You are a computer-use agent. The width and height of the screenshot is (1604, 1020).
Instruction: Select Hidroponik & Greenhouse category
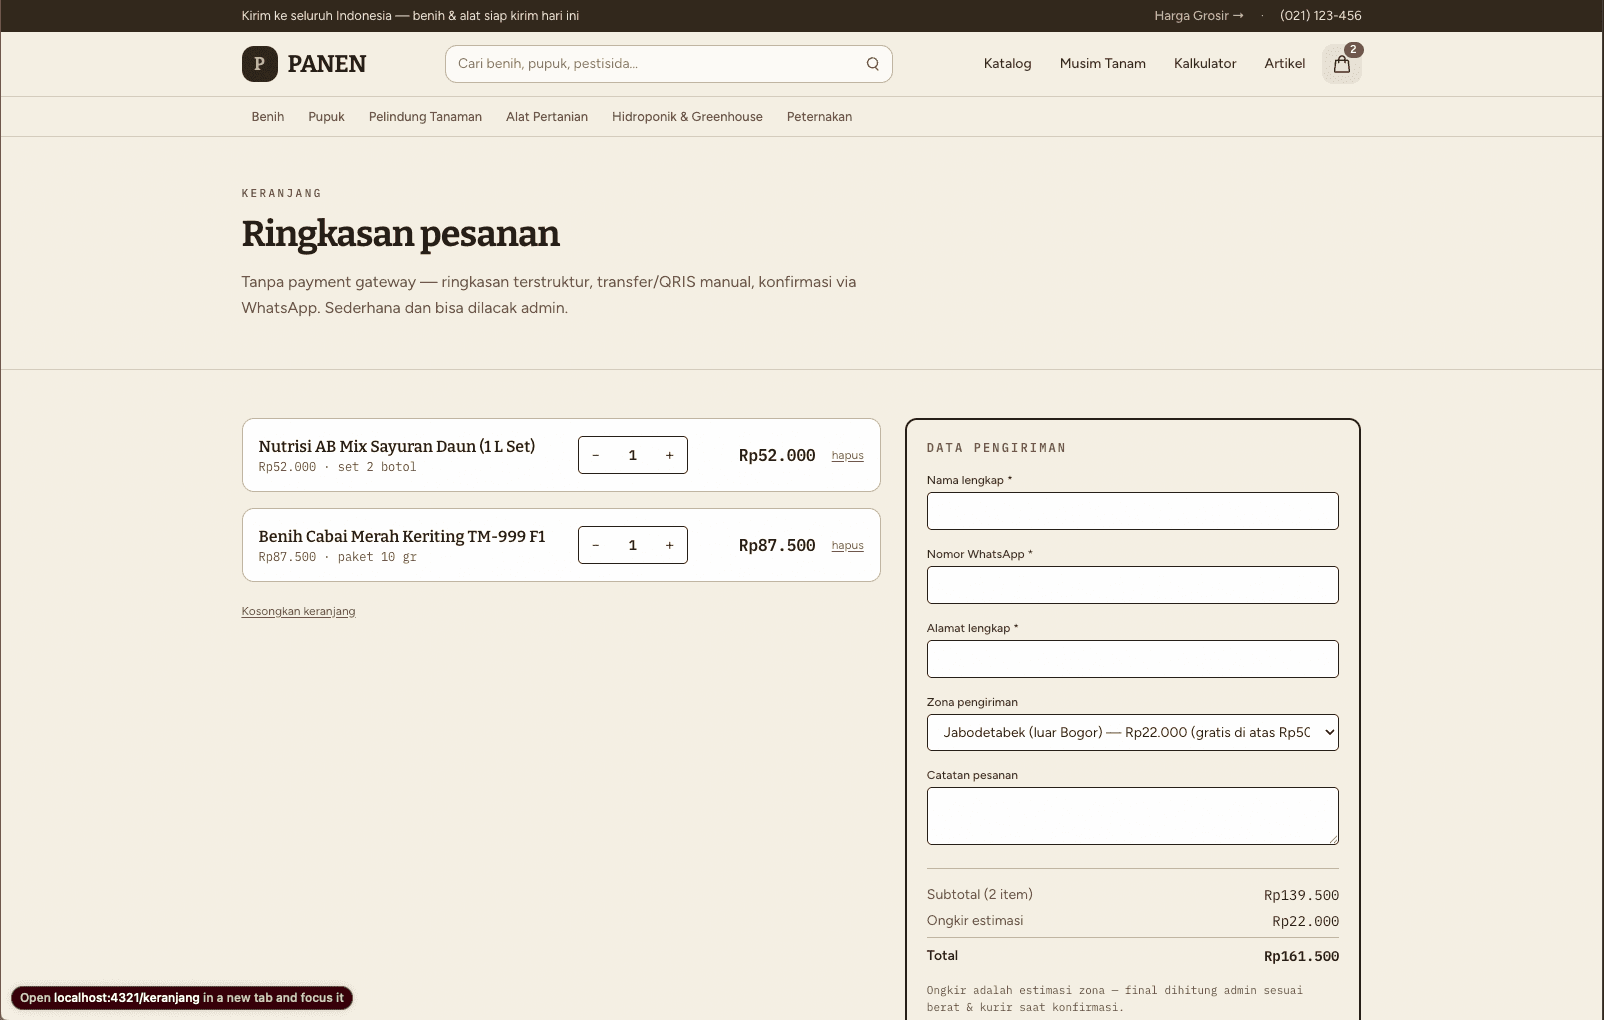pyautogui.click(x=687, y=117)
